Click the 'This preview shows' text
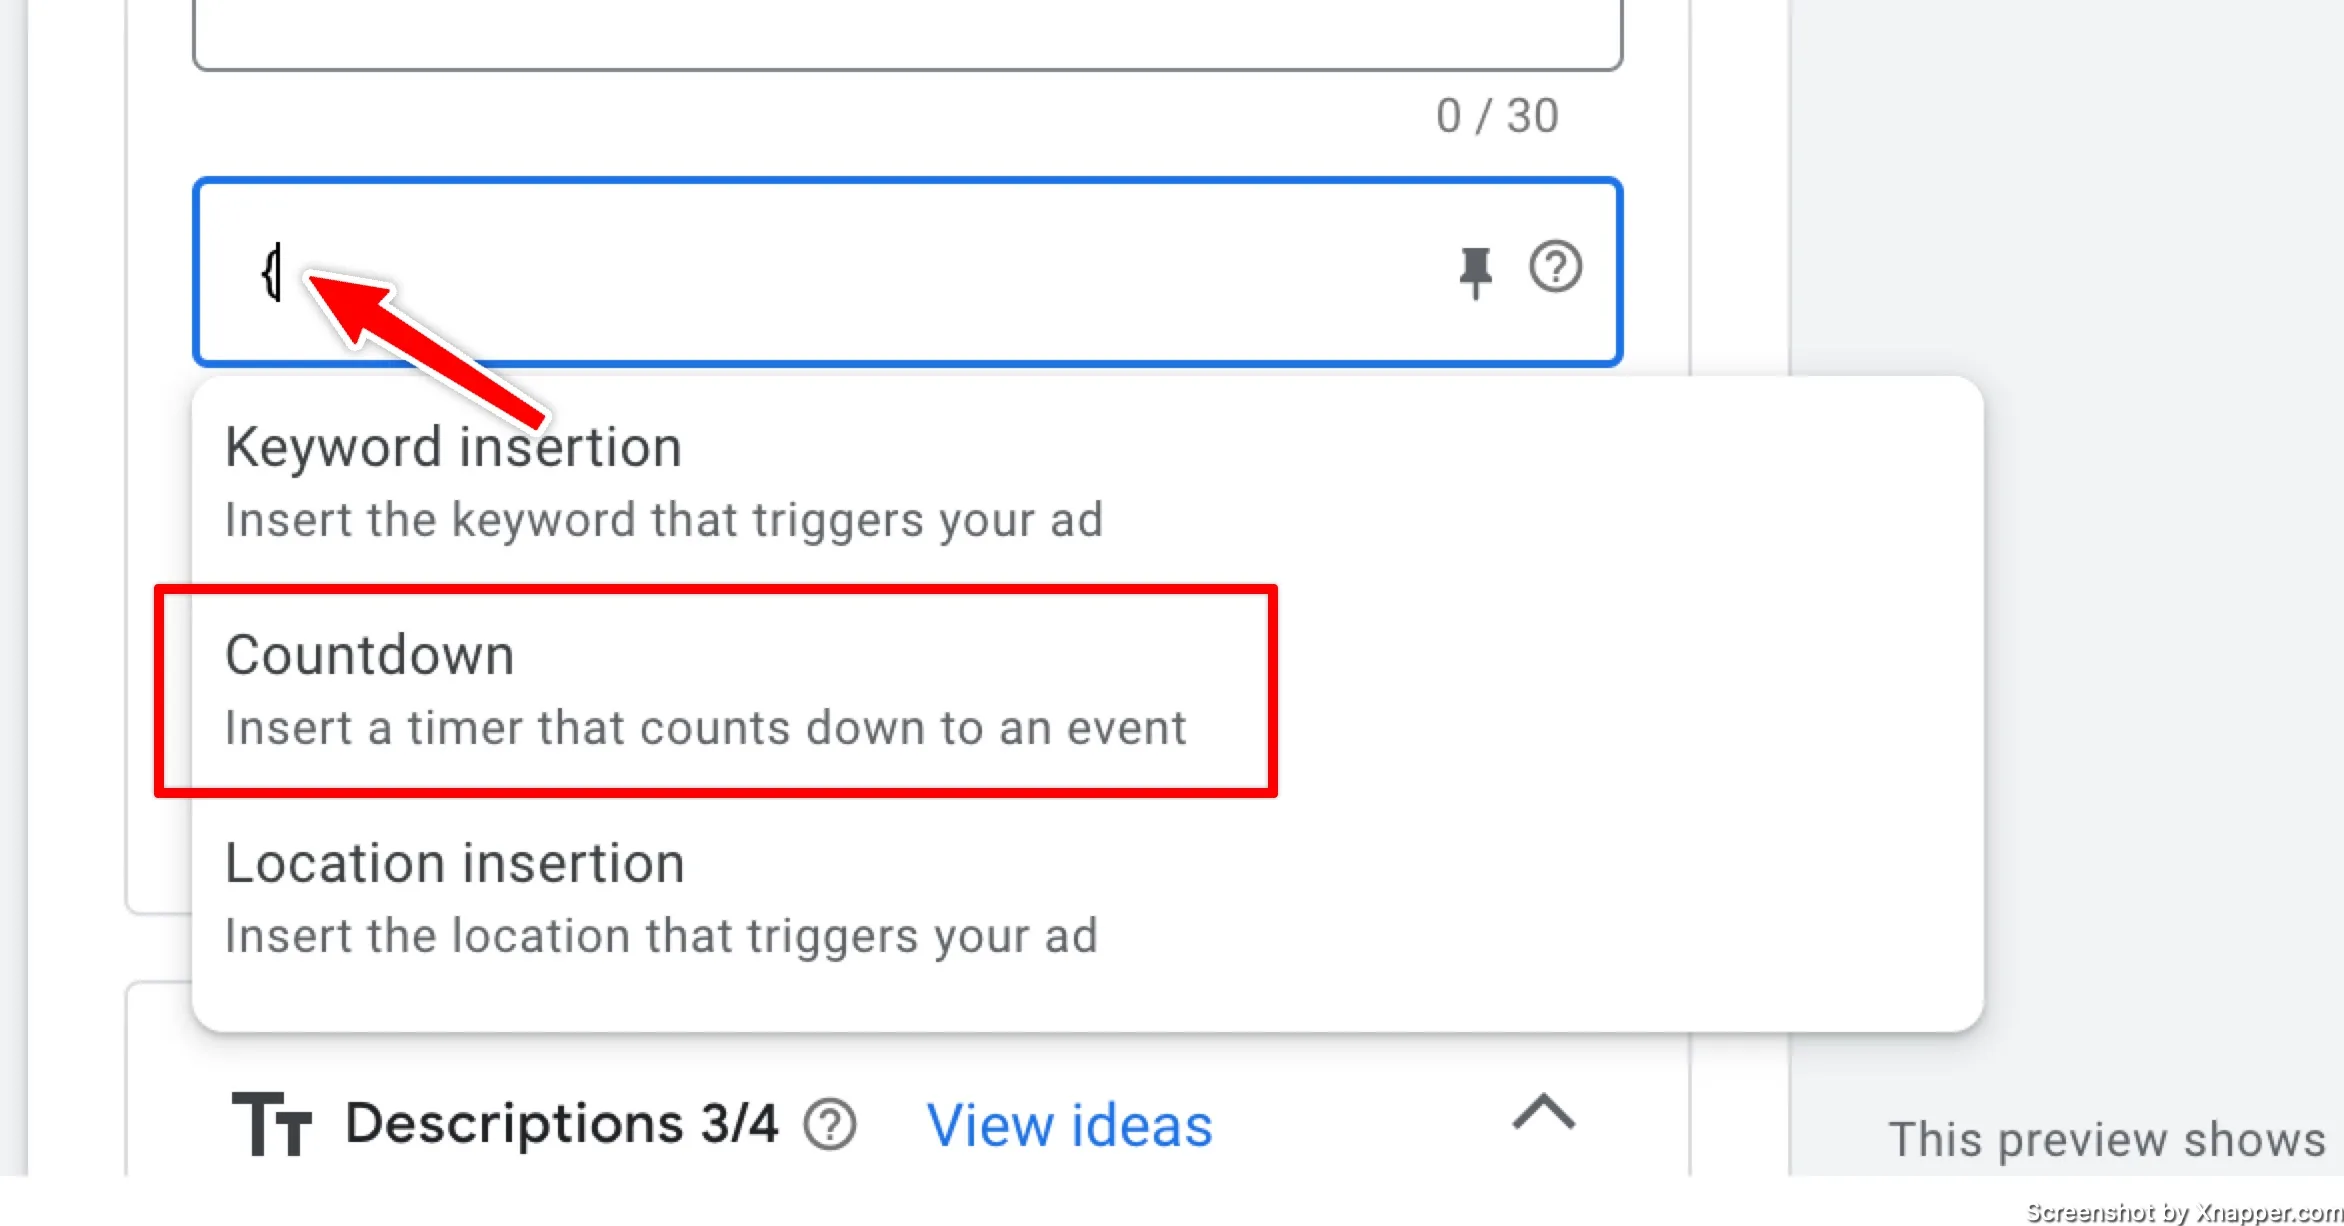This screenshot has height=1226, width=2344. click(2107, 1140)
